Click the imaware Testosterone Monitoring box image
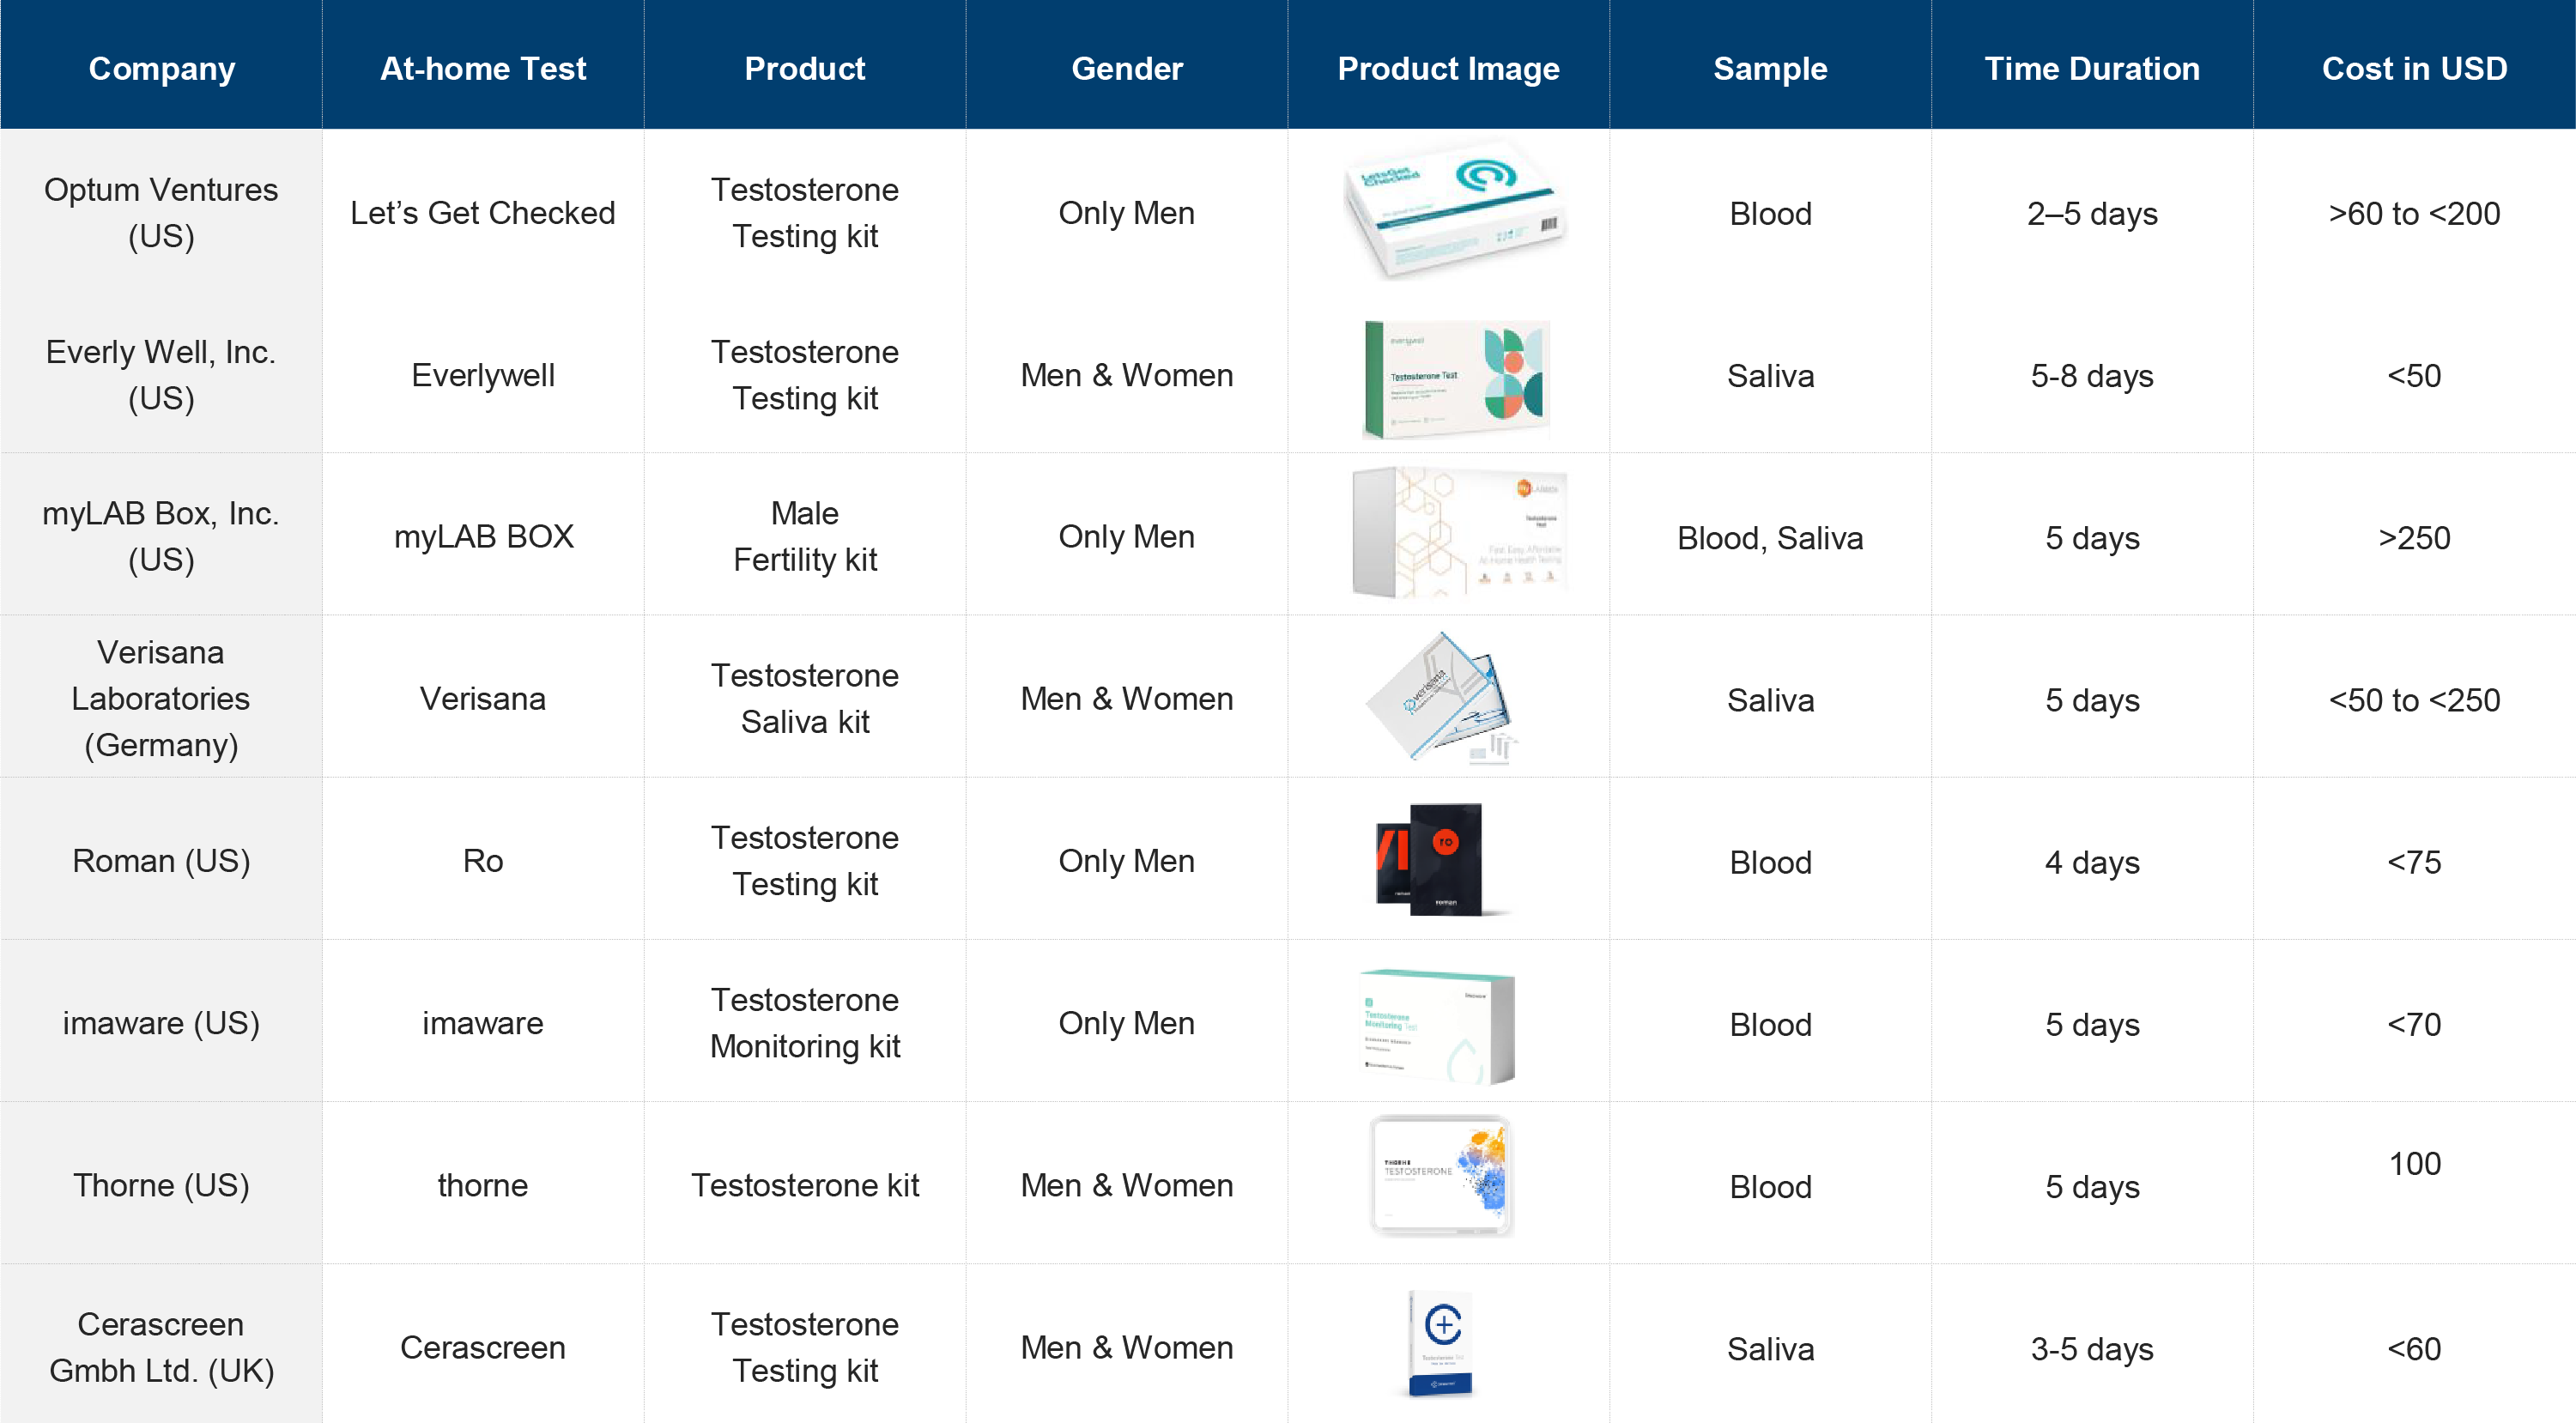The height and width of the screenshot is (1423, 2576). coord(1437,1026)
